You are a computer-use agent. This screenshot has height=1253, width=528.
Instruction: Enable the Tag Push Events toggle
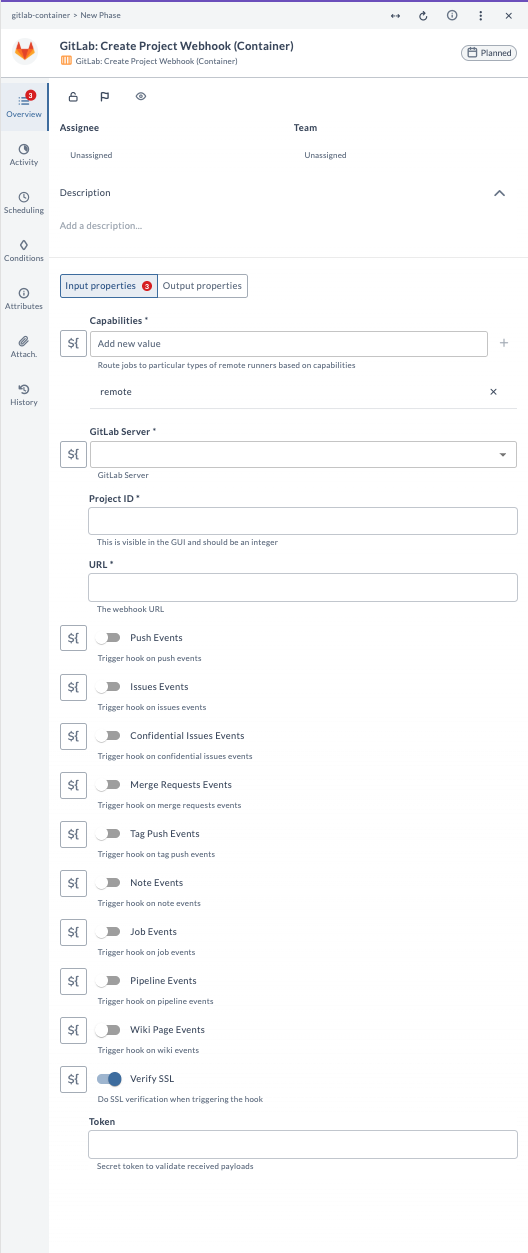tap(108, 834)
